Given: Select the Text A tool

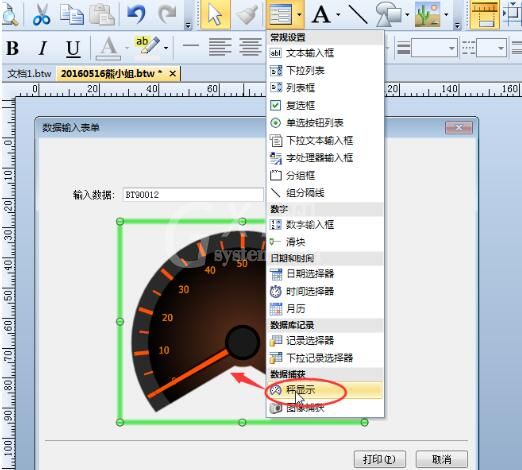Looking at the screenshot, I should tap(321, 15).
